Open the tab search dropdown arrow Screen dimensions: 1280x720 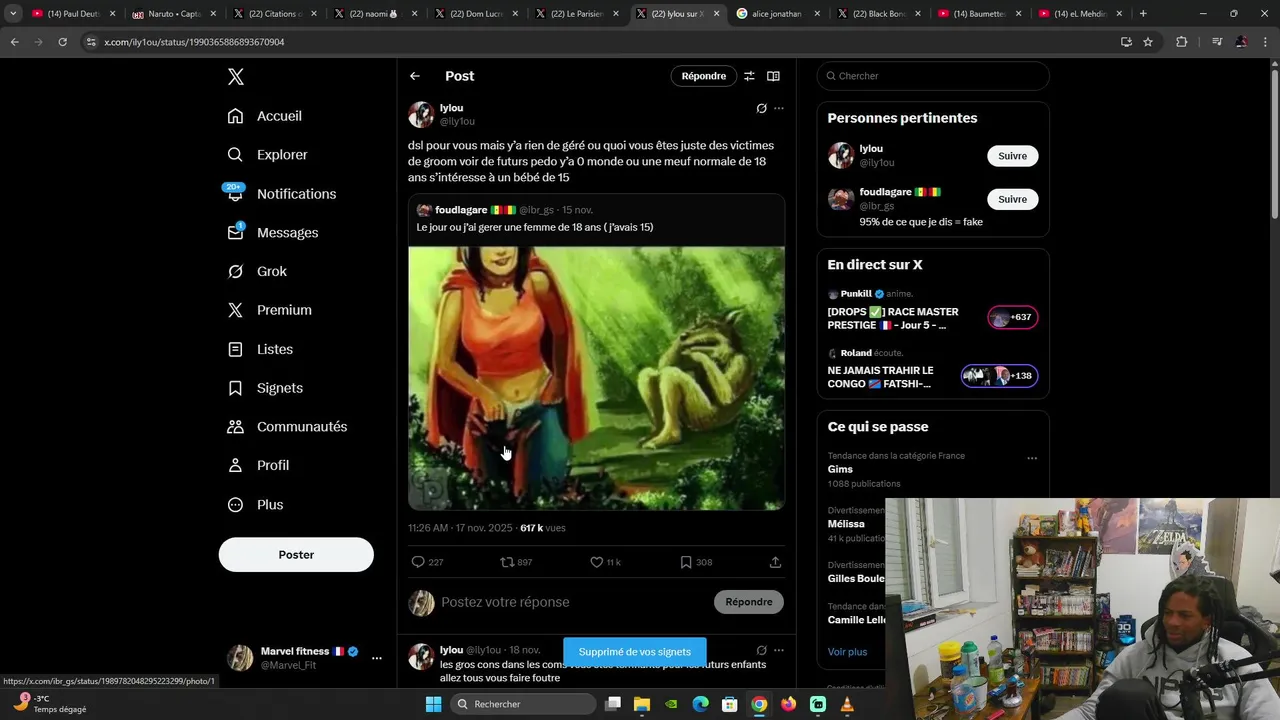click(13, 14)
